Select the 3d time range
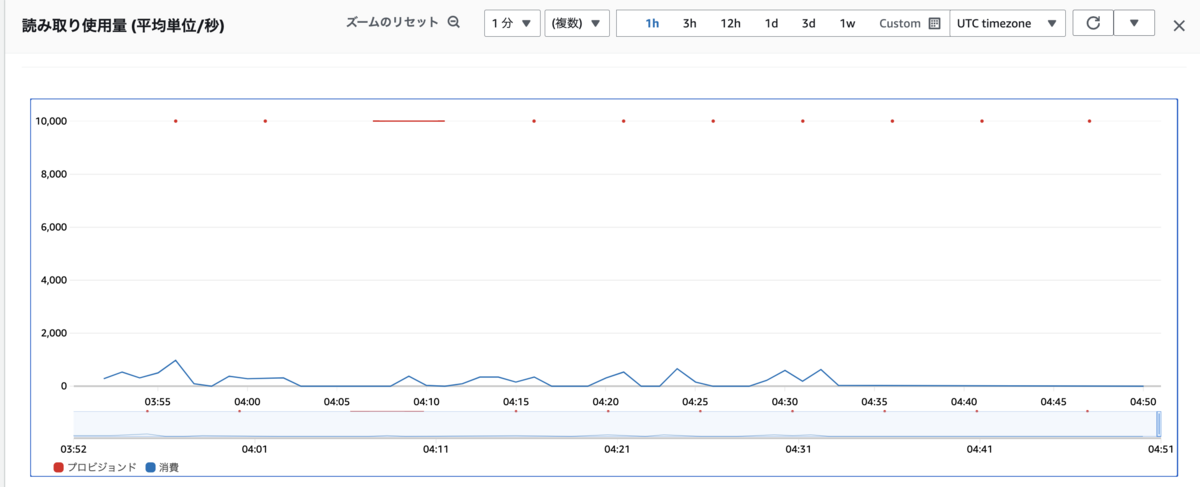 point(808,23)
